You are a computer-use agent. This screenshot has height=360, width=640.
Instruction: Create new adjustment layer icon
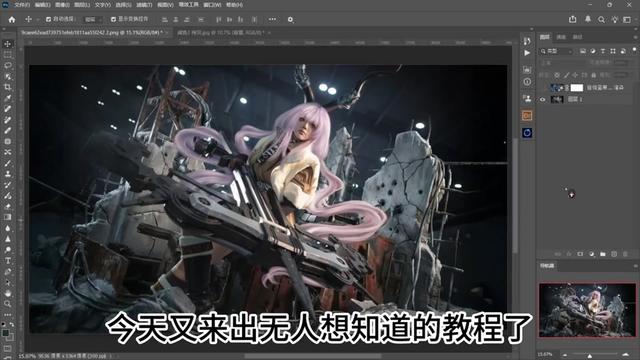pyautogui.click(x=591, y=254)
